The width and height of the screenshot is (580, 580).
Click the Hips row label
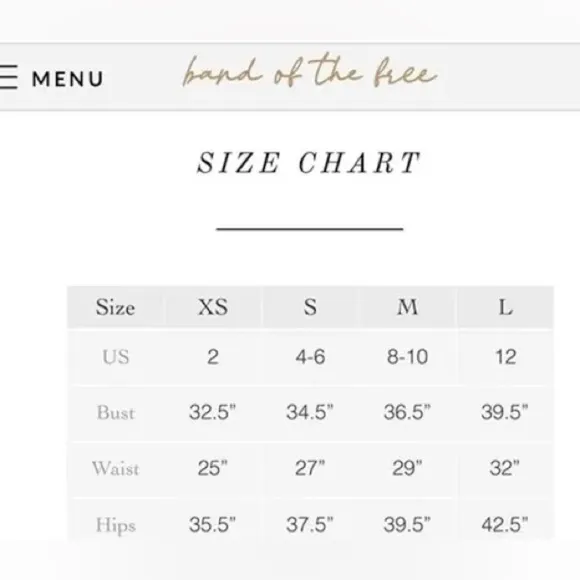pos(116,525)
